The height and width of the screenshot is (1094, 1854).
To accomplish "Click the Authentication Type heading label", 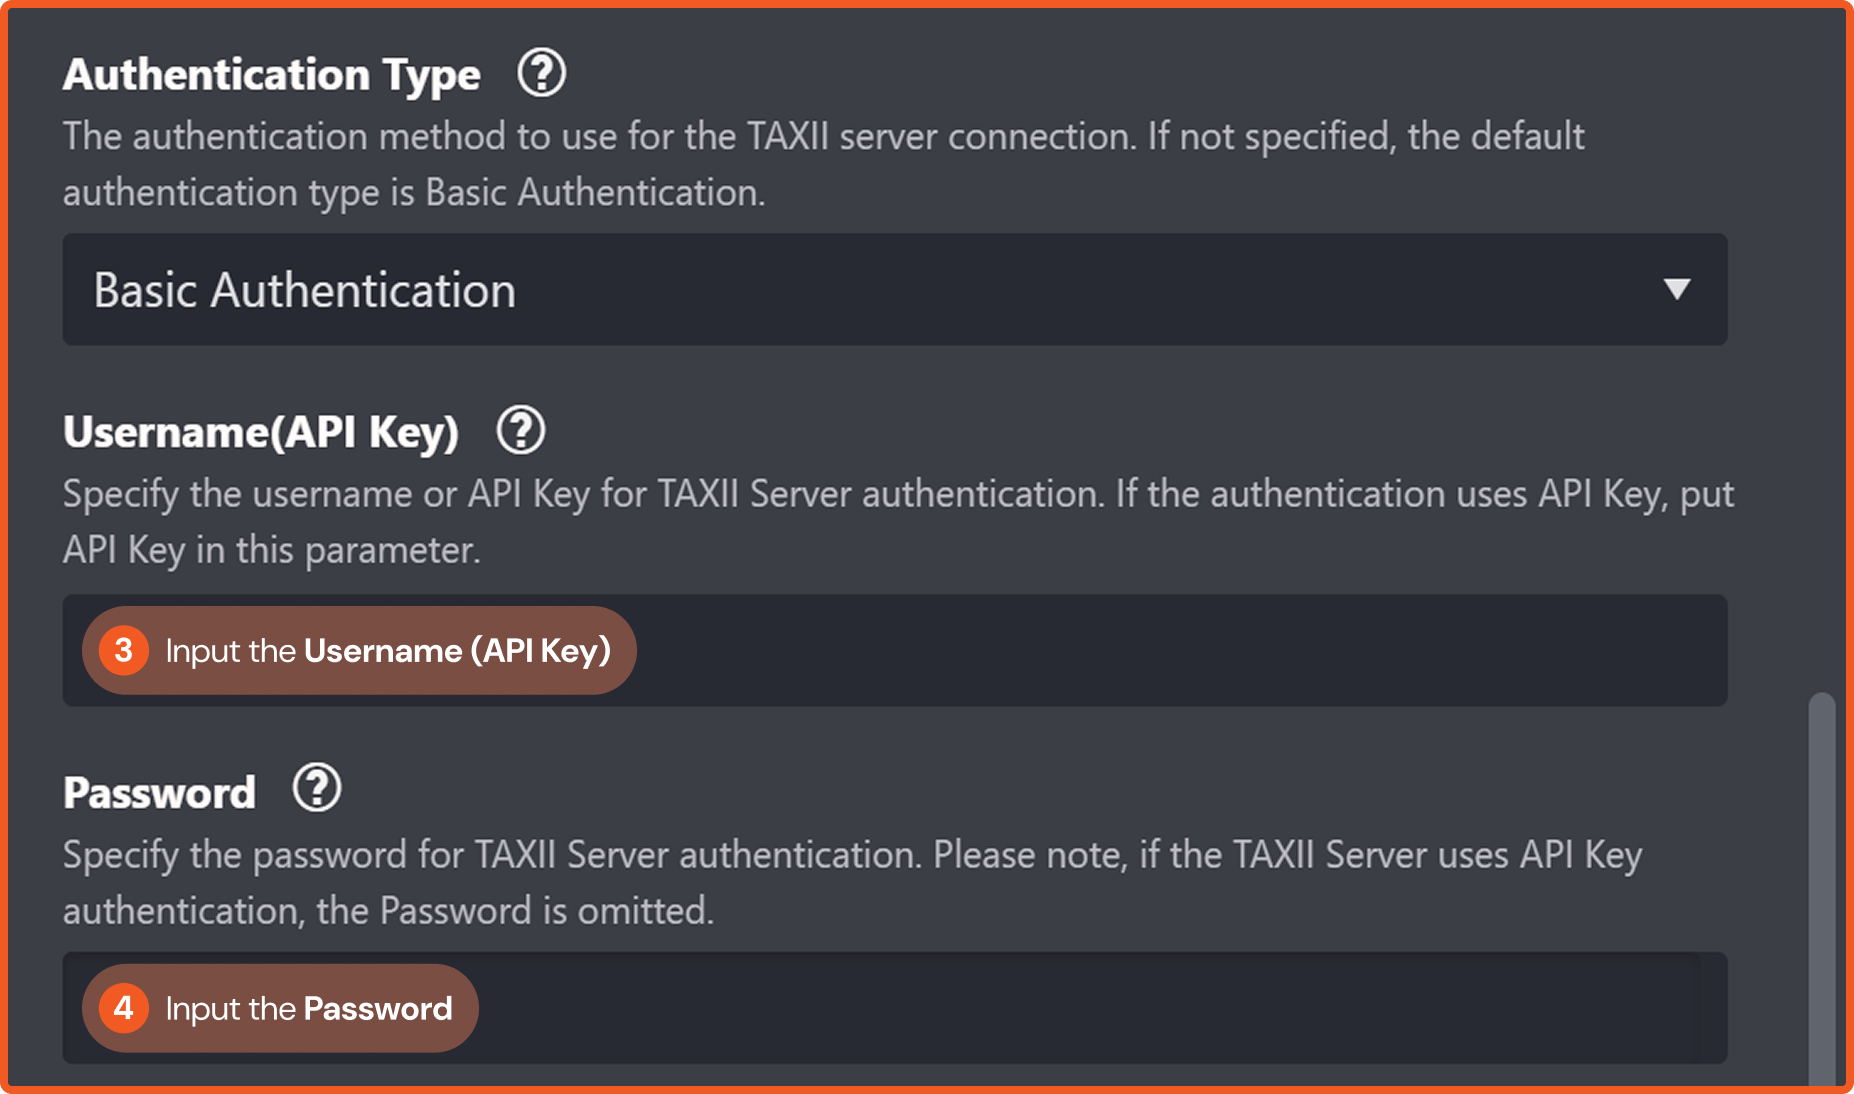I will point(272,75).
